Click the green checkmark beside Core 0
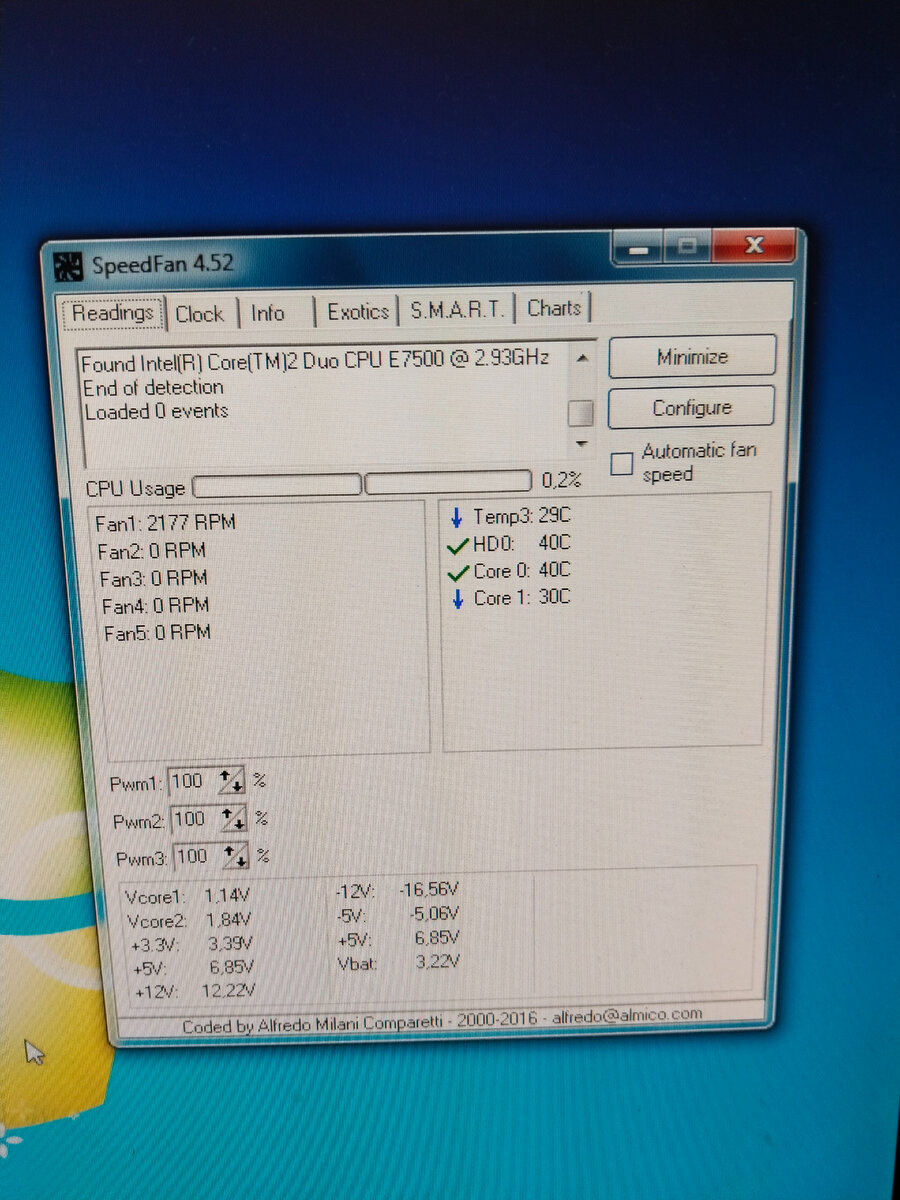The image size is (900, 1200). click(x=458, y=572)
